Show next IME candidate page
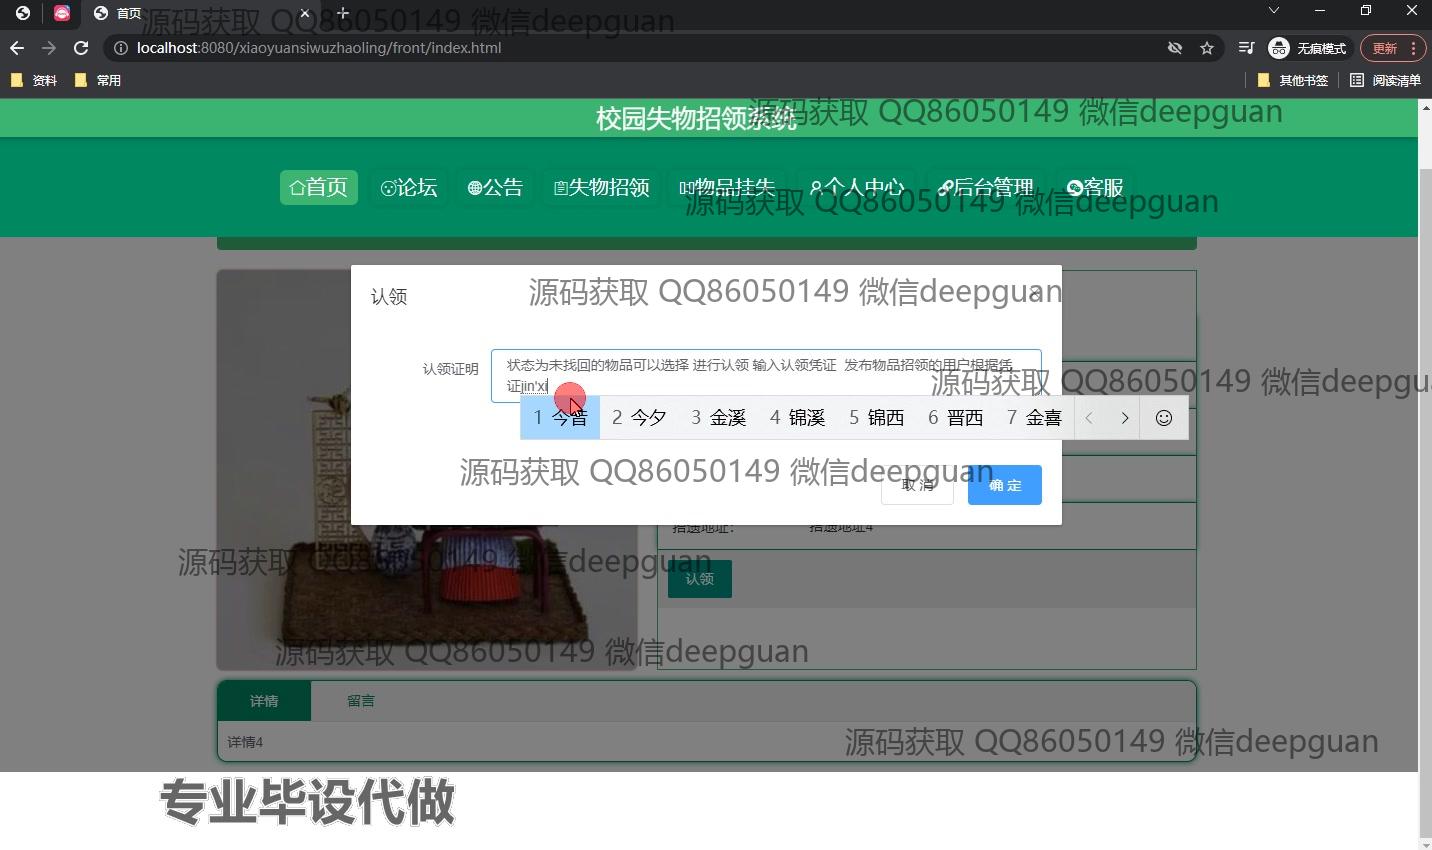Viewport: 1432px width, 850px height. (1125, 418)
